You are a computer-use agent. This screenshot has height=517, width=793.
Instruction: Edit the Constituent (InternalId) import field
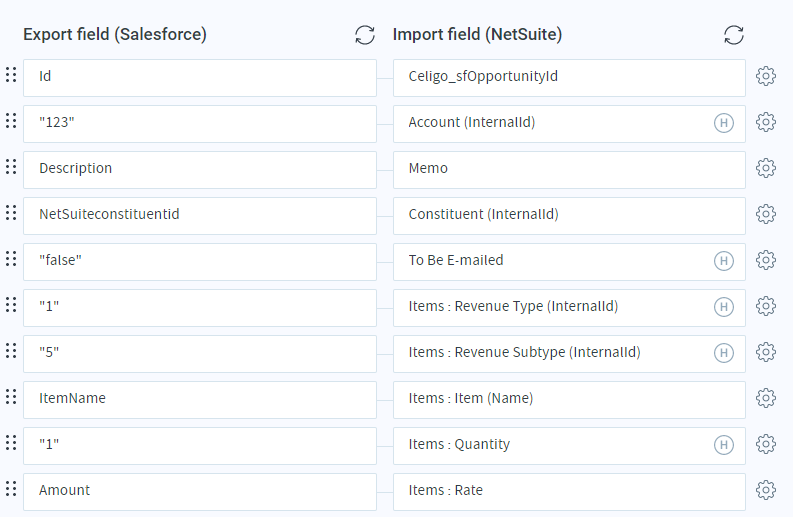569,216
